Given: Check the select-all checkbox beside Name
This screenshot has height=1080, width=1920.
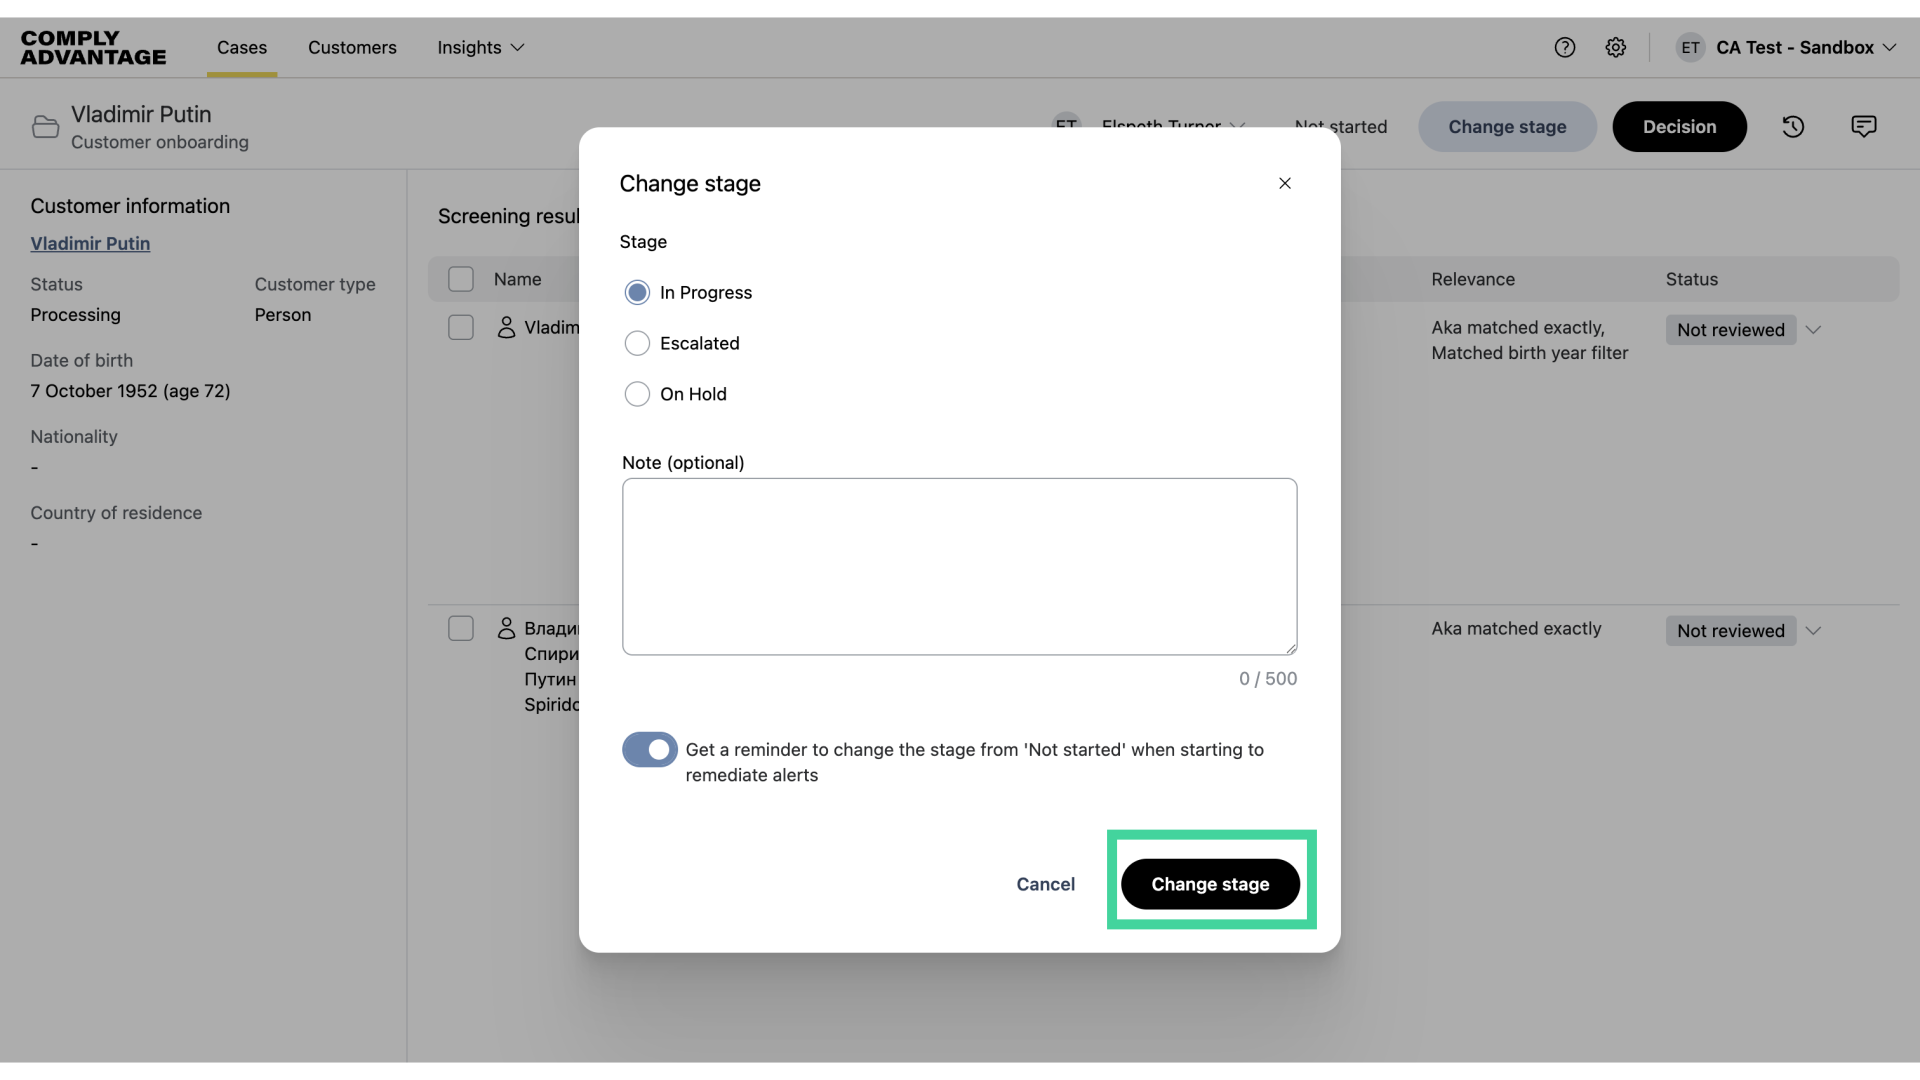Looking at the screenshot, I should pos(461,279).
